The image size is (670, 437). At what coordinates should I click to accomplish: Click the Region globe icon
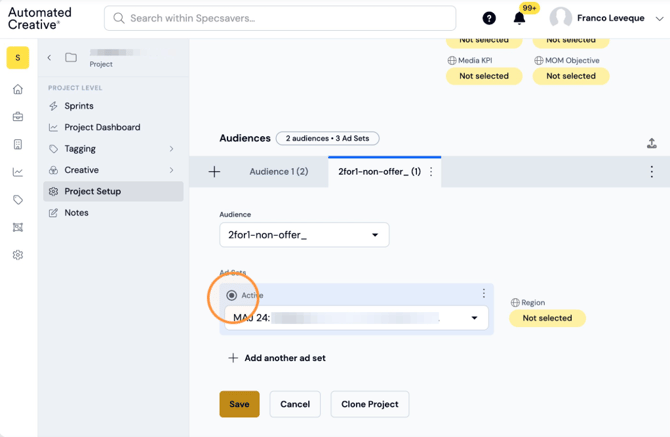(x=515, y=302)
